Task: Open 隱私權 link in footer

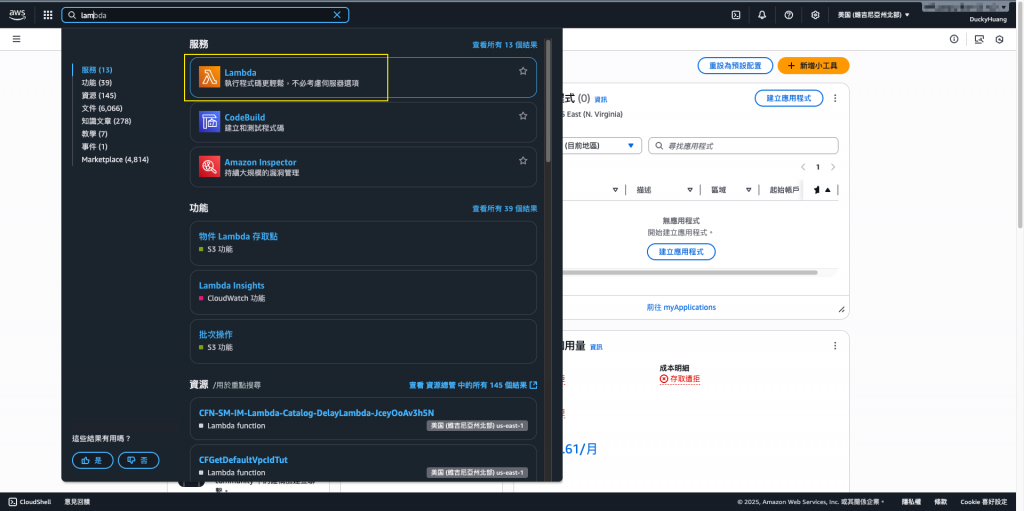Action: pyautogui.click(x=911, y=502)
